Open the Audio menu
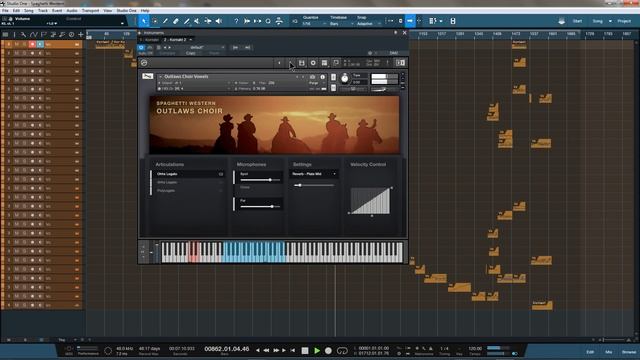 72,11
